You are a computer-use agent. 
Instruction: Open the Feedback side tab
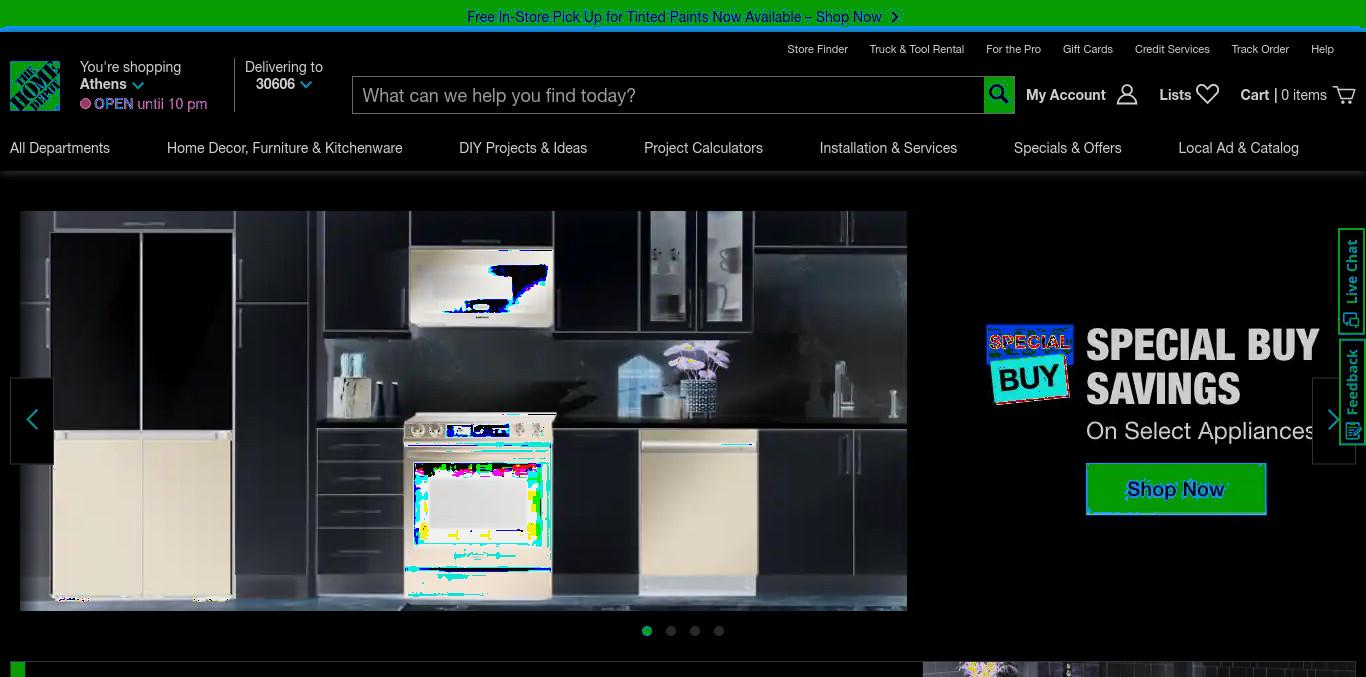pyautogui.click(x=1352, y=393)
